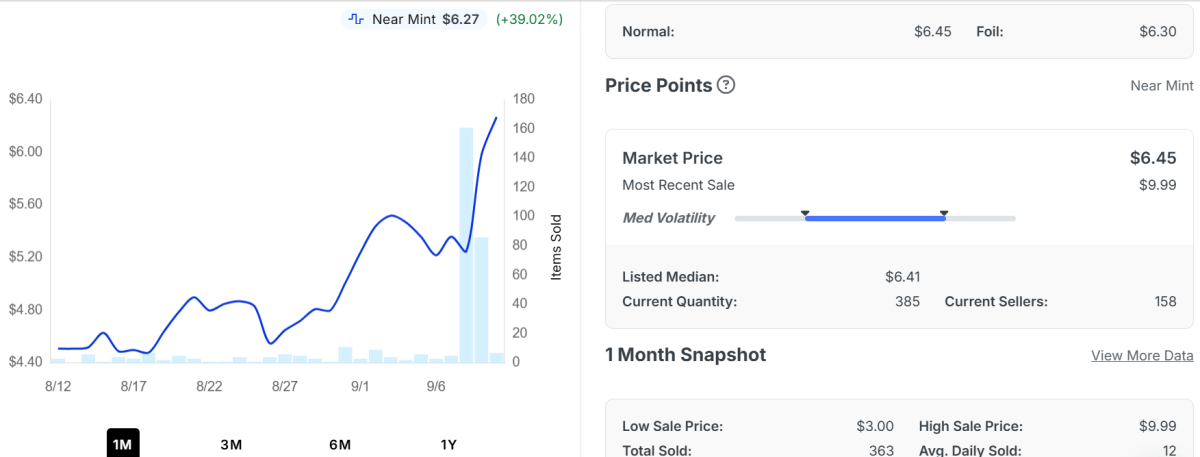Click the tallest items-sold bar in chart
Image resolution: width=1200 pixels, height=457 pixels.
pos(466,245)
